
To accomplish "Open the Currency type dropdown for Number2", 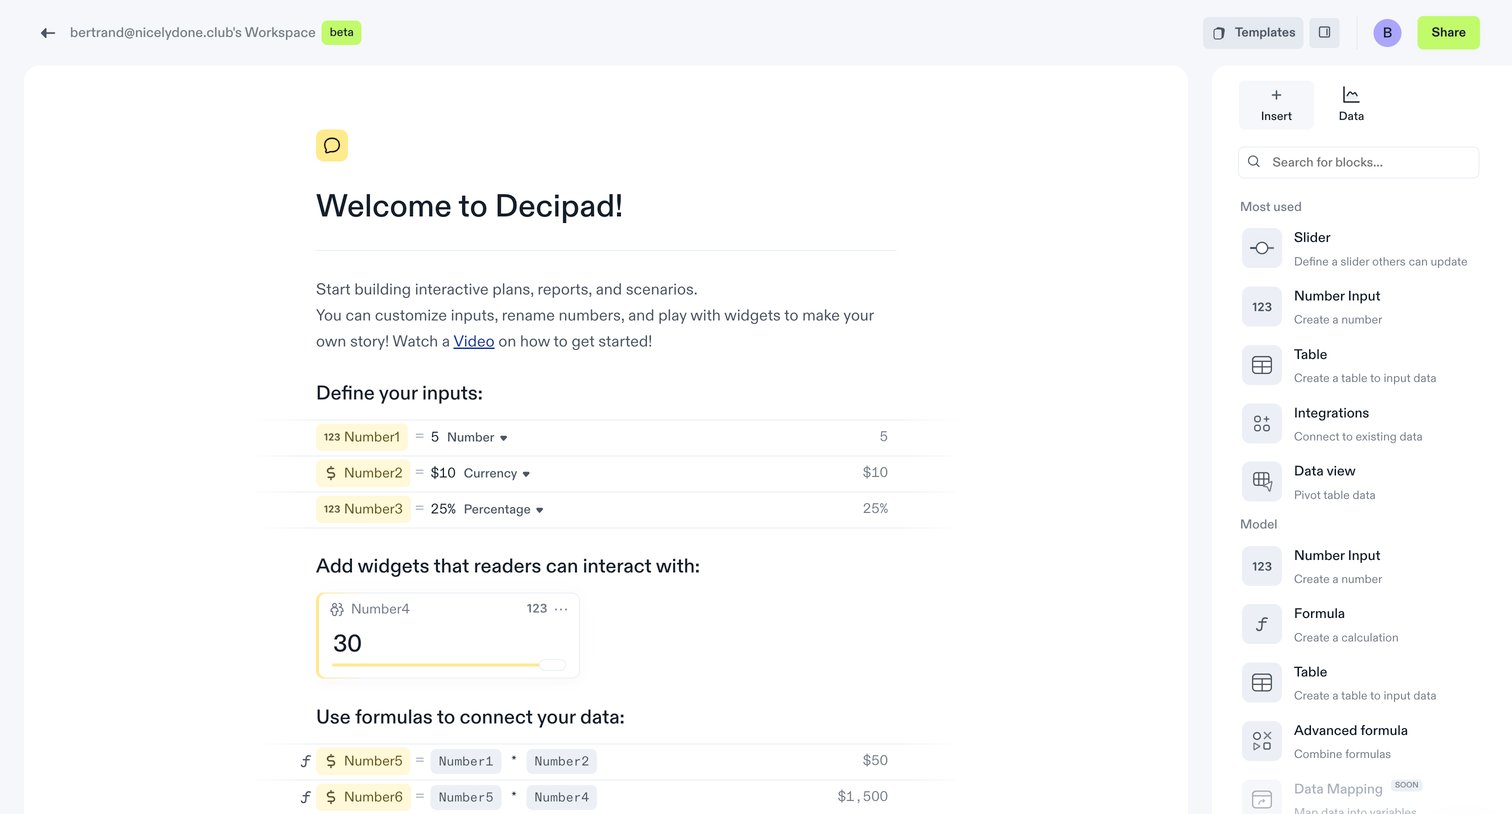I will pos(497,473).
